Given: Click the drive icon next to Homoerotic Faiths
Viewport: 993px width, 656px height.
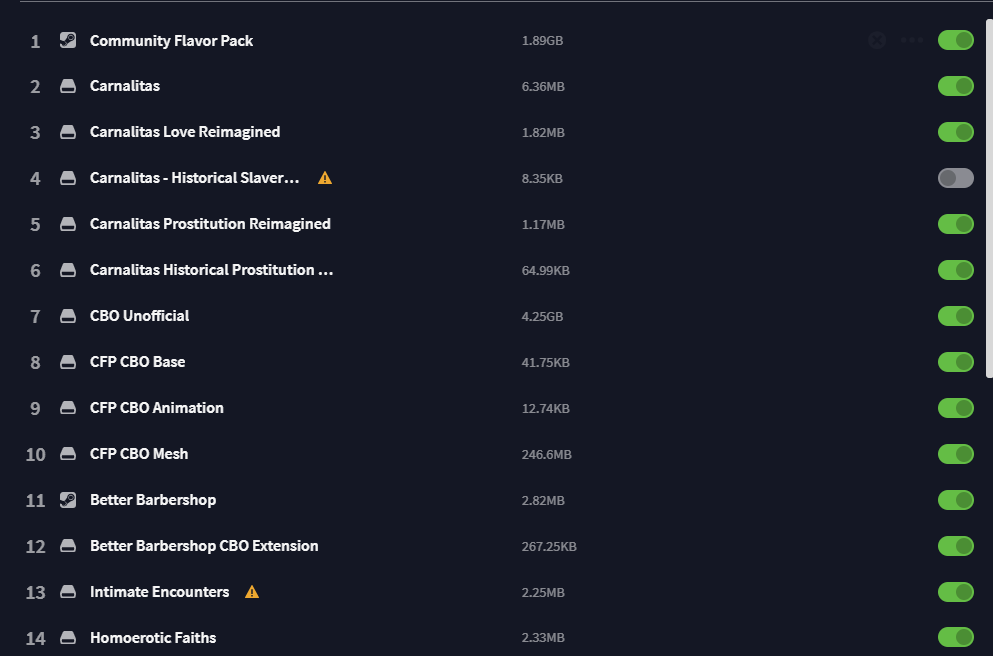Looking at the screenshot, I should coord(68,638).
